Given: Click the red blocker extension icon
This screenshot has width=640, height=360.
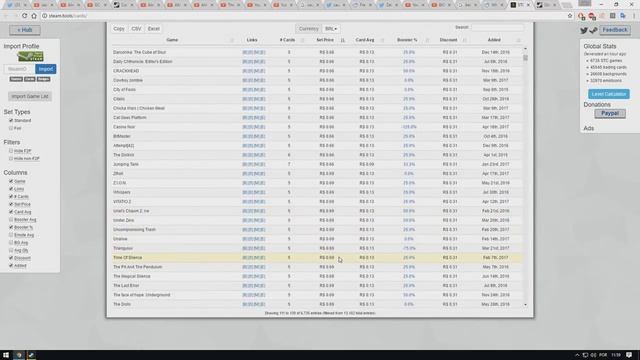Looking at the screenshot, I should coord(592,16).
